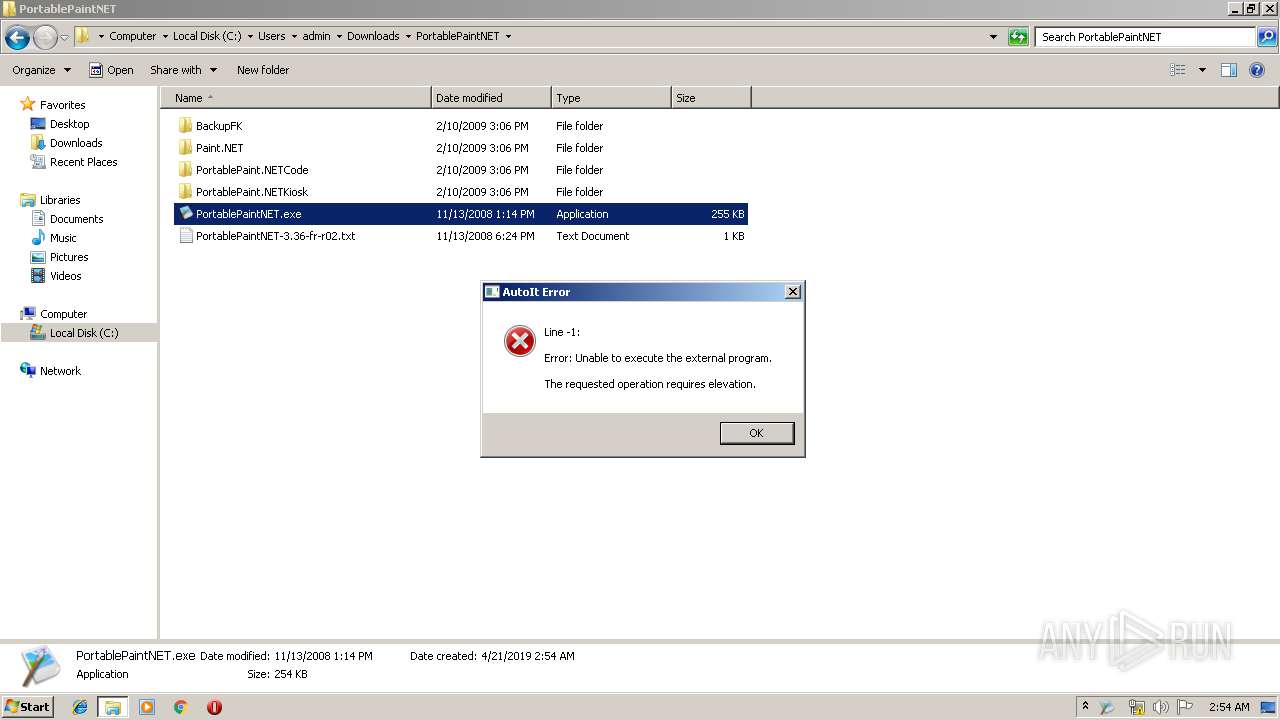Click Favorites in navigation pane
Viewport: 1280px width, 720px height.
pos(62,105)
